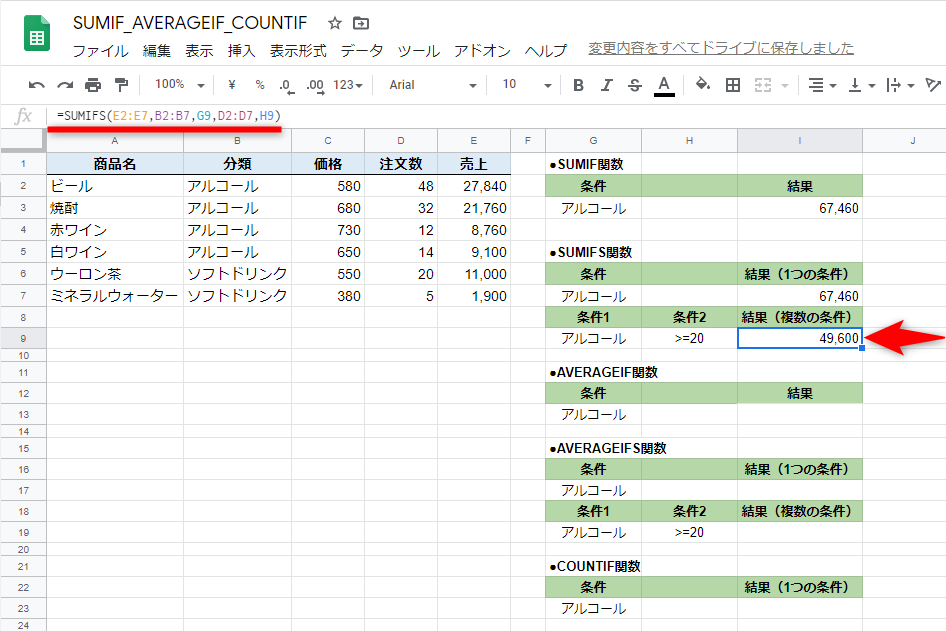This screenshot has width=946, height=631.
Task: Toggle strikethrough formatting
Action: click(633, 88)
